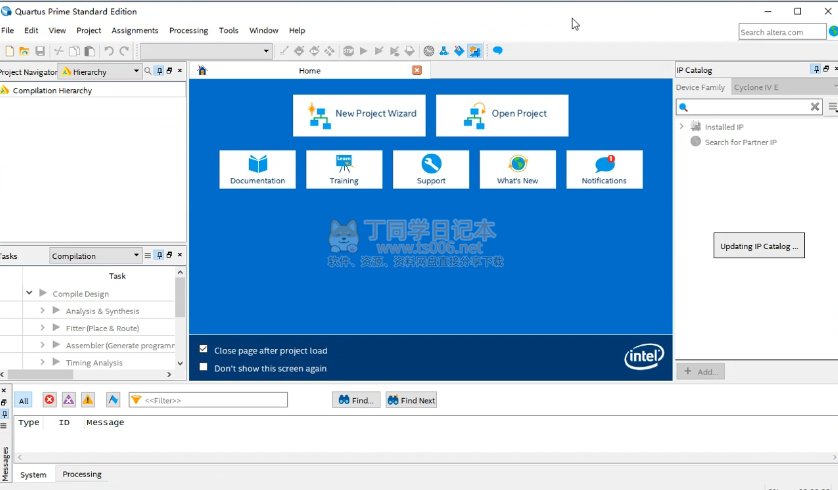Open the Assignments menu
This screenshot has width=838, height=490.
click(x=134, y=31)
